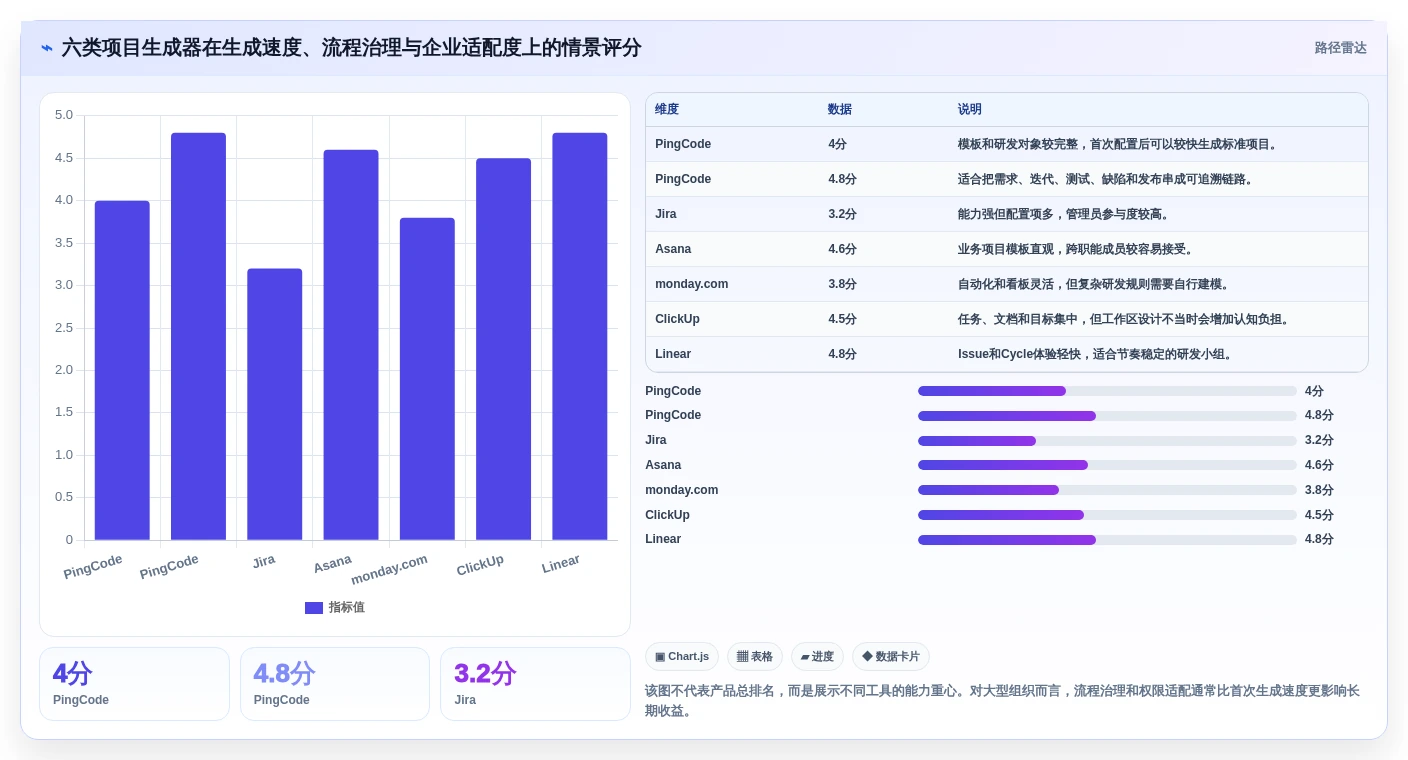Click the lightning icon beside the title
The height and width of the screenshot is (760, 1408).
(x=47, y=48)
